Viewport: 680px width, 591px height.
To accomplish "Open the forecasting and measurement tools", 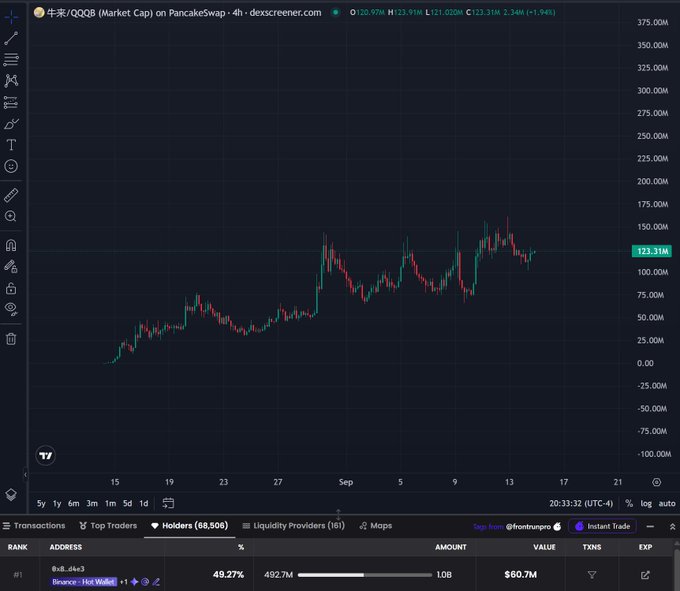I will (x=11, y=102).
